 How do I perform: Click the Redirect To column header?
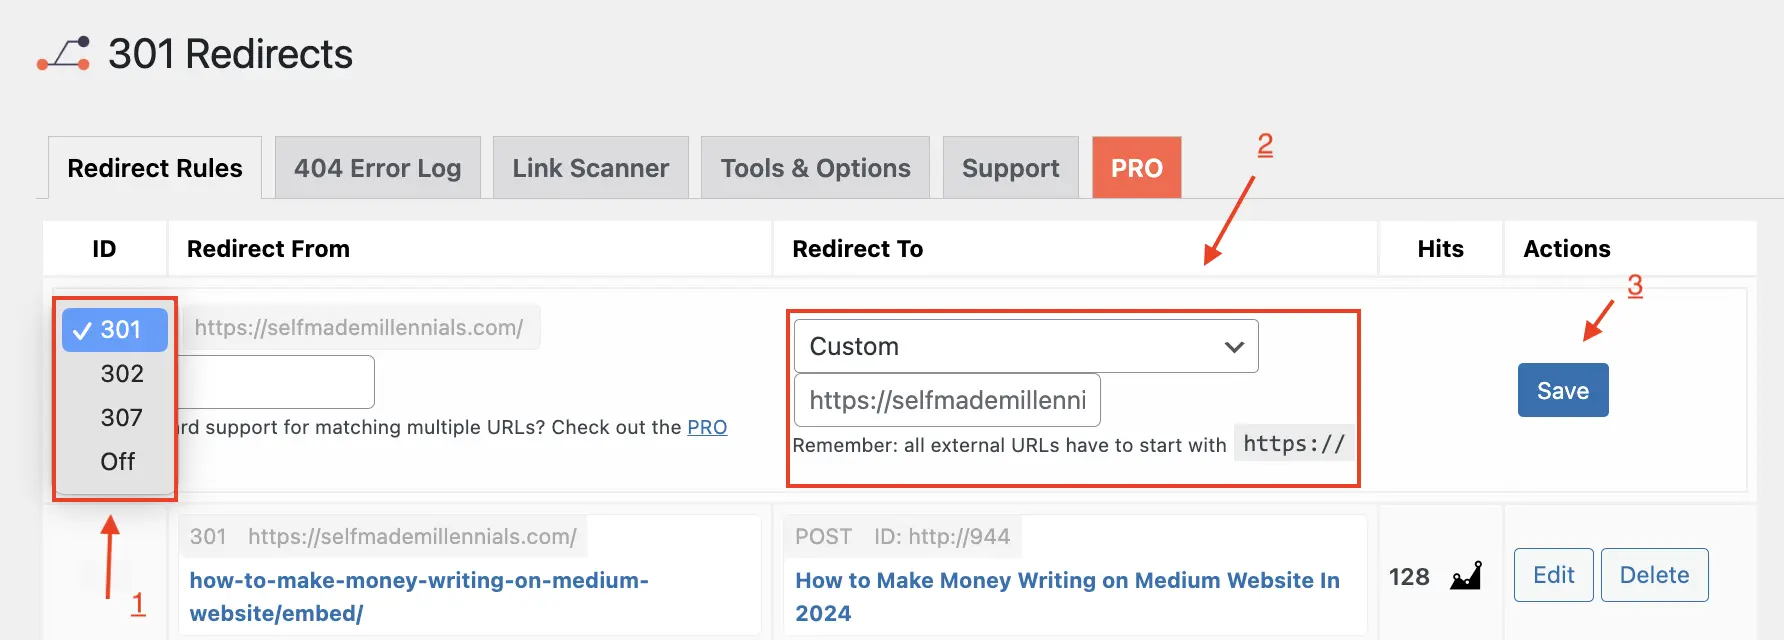click(858, 249)
